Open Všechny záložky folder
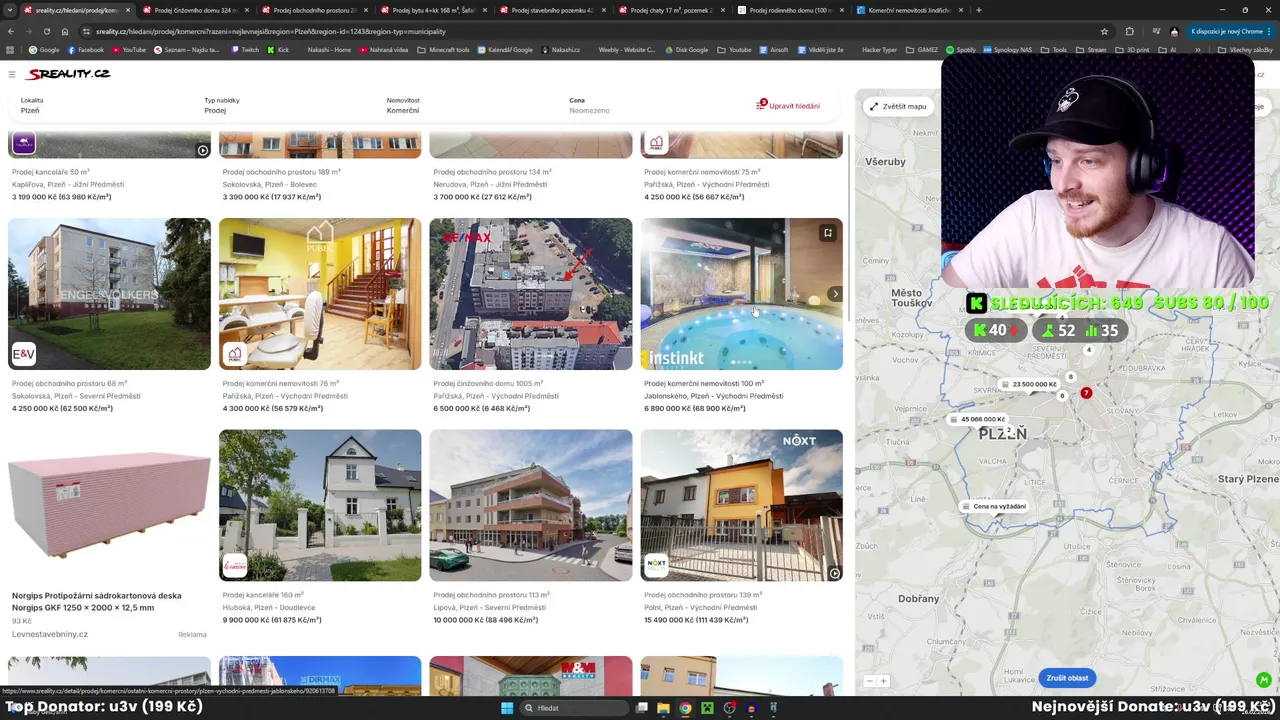 [1245, 50]
